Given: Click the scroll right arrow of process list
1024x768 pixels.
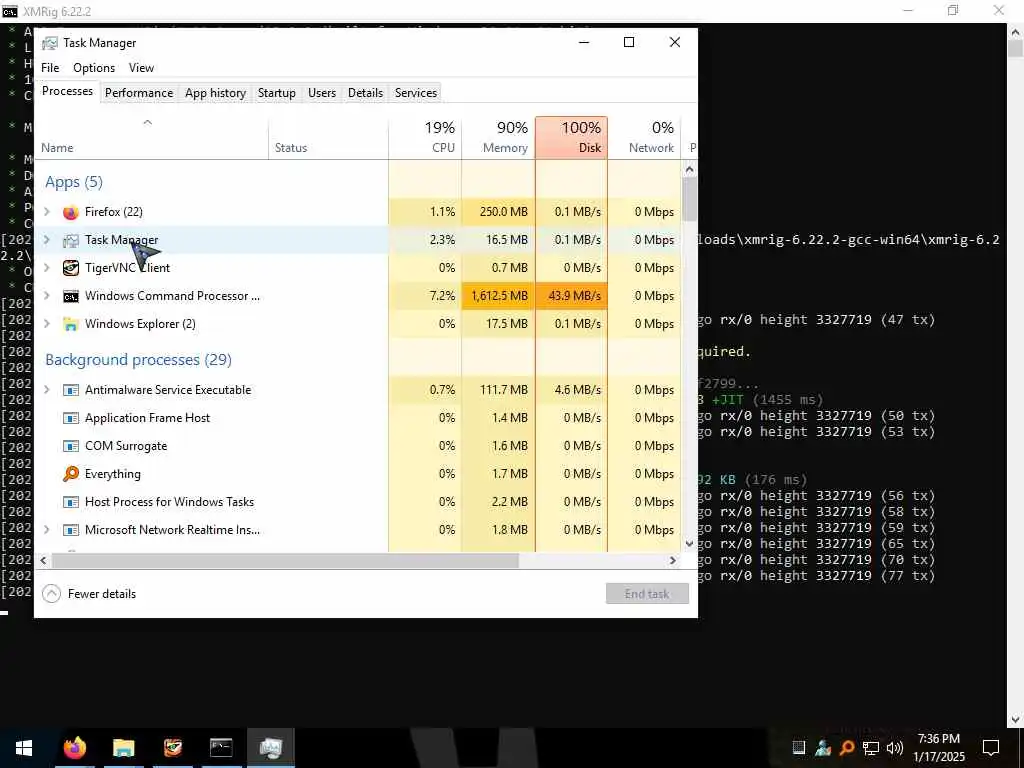Looking at the screenshot, I should [673, 560].
